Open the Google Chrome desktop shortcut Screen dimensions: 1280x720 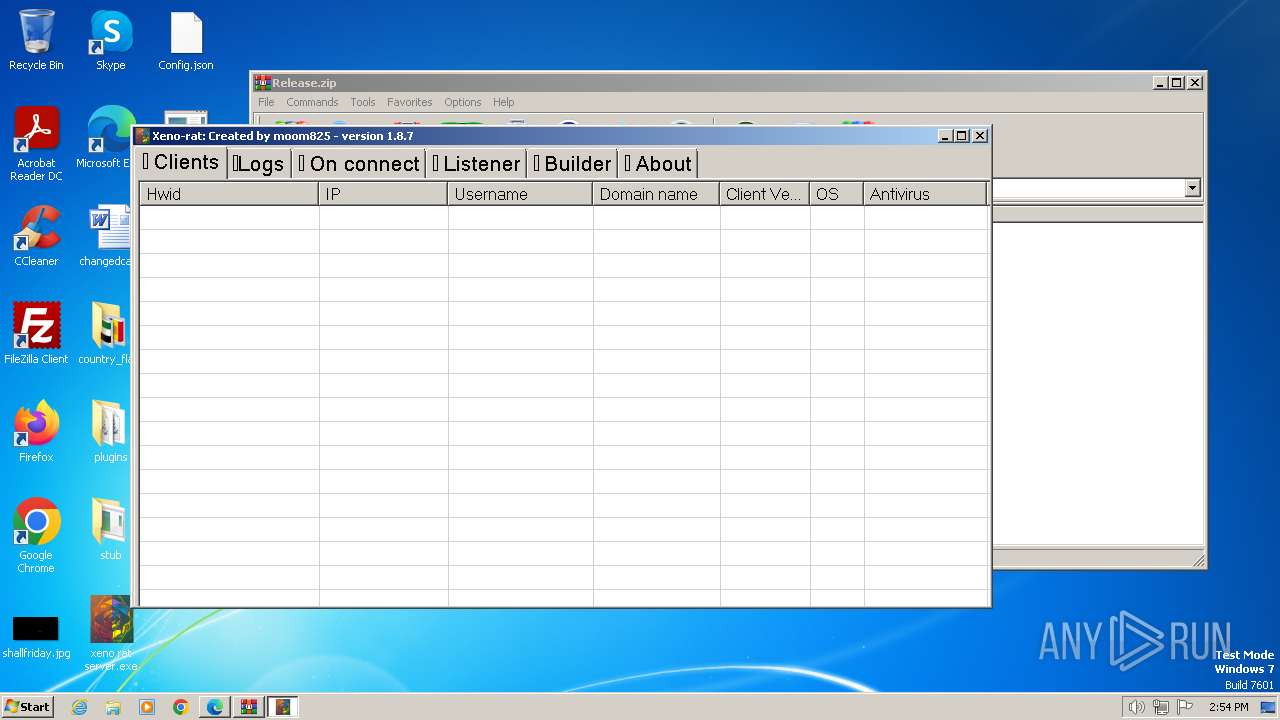(x=36, y=536)
